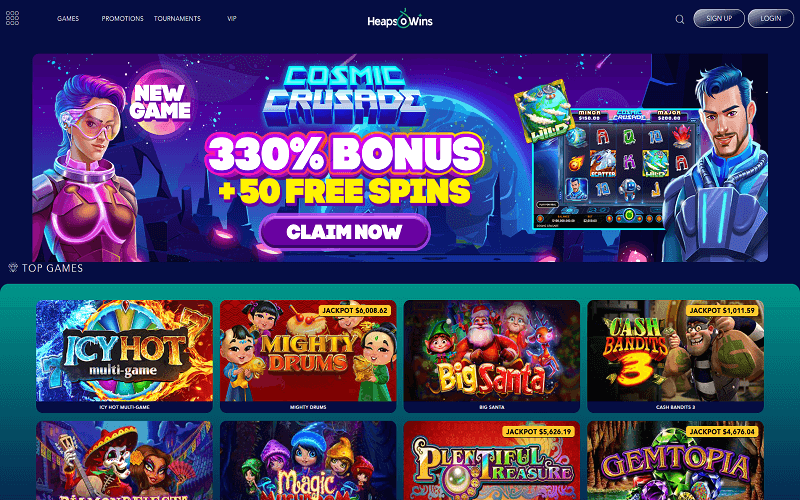This screenshot has height=500, width=800.
Task: Select the Cash Bandits 3 game
Action: click(676, 356)
